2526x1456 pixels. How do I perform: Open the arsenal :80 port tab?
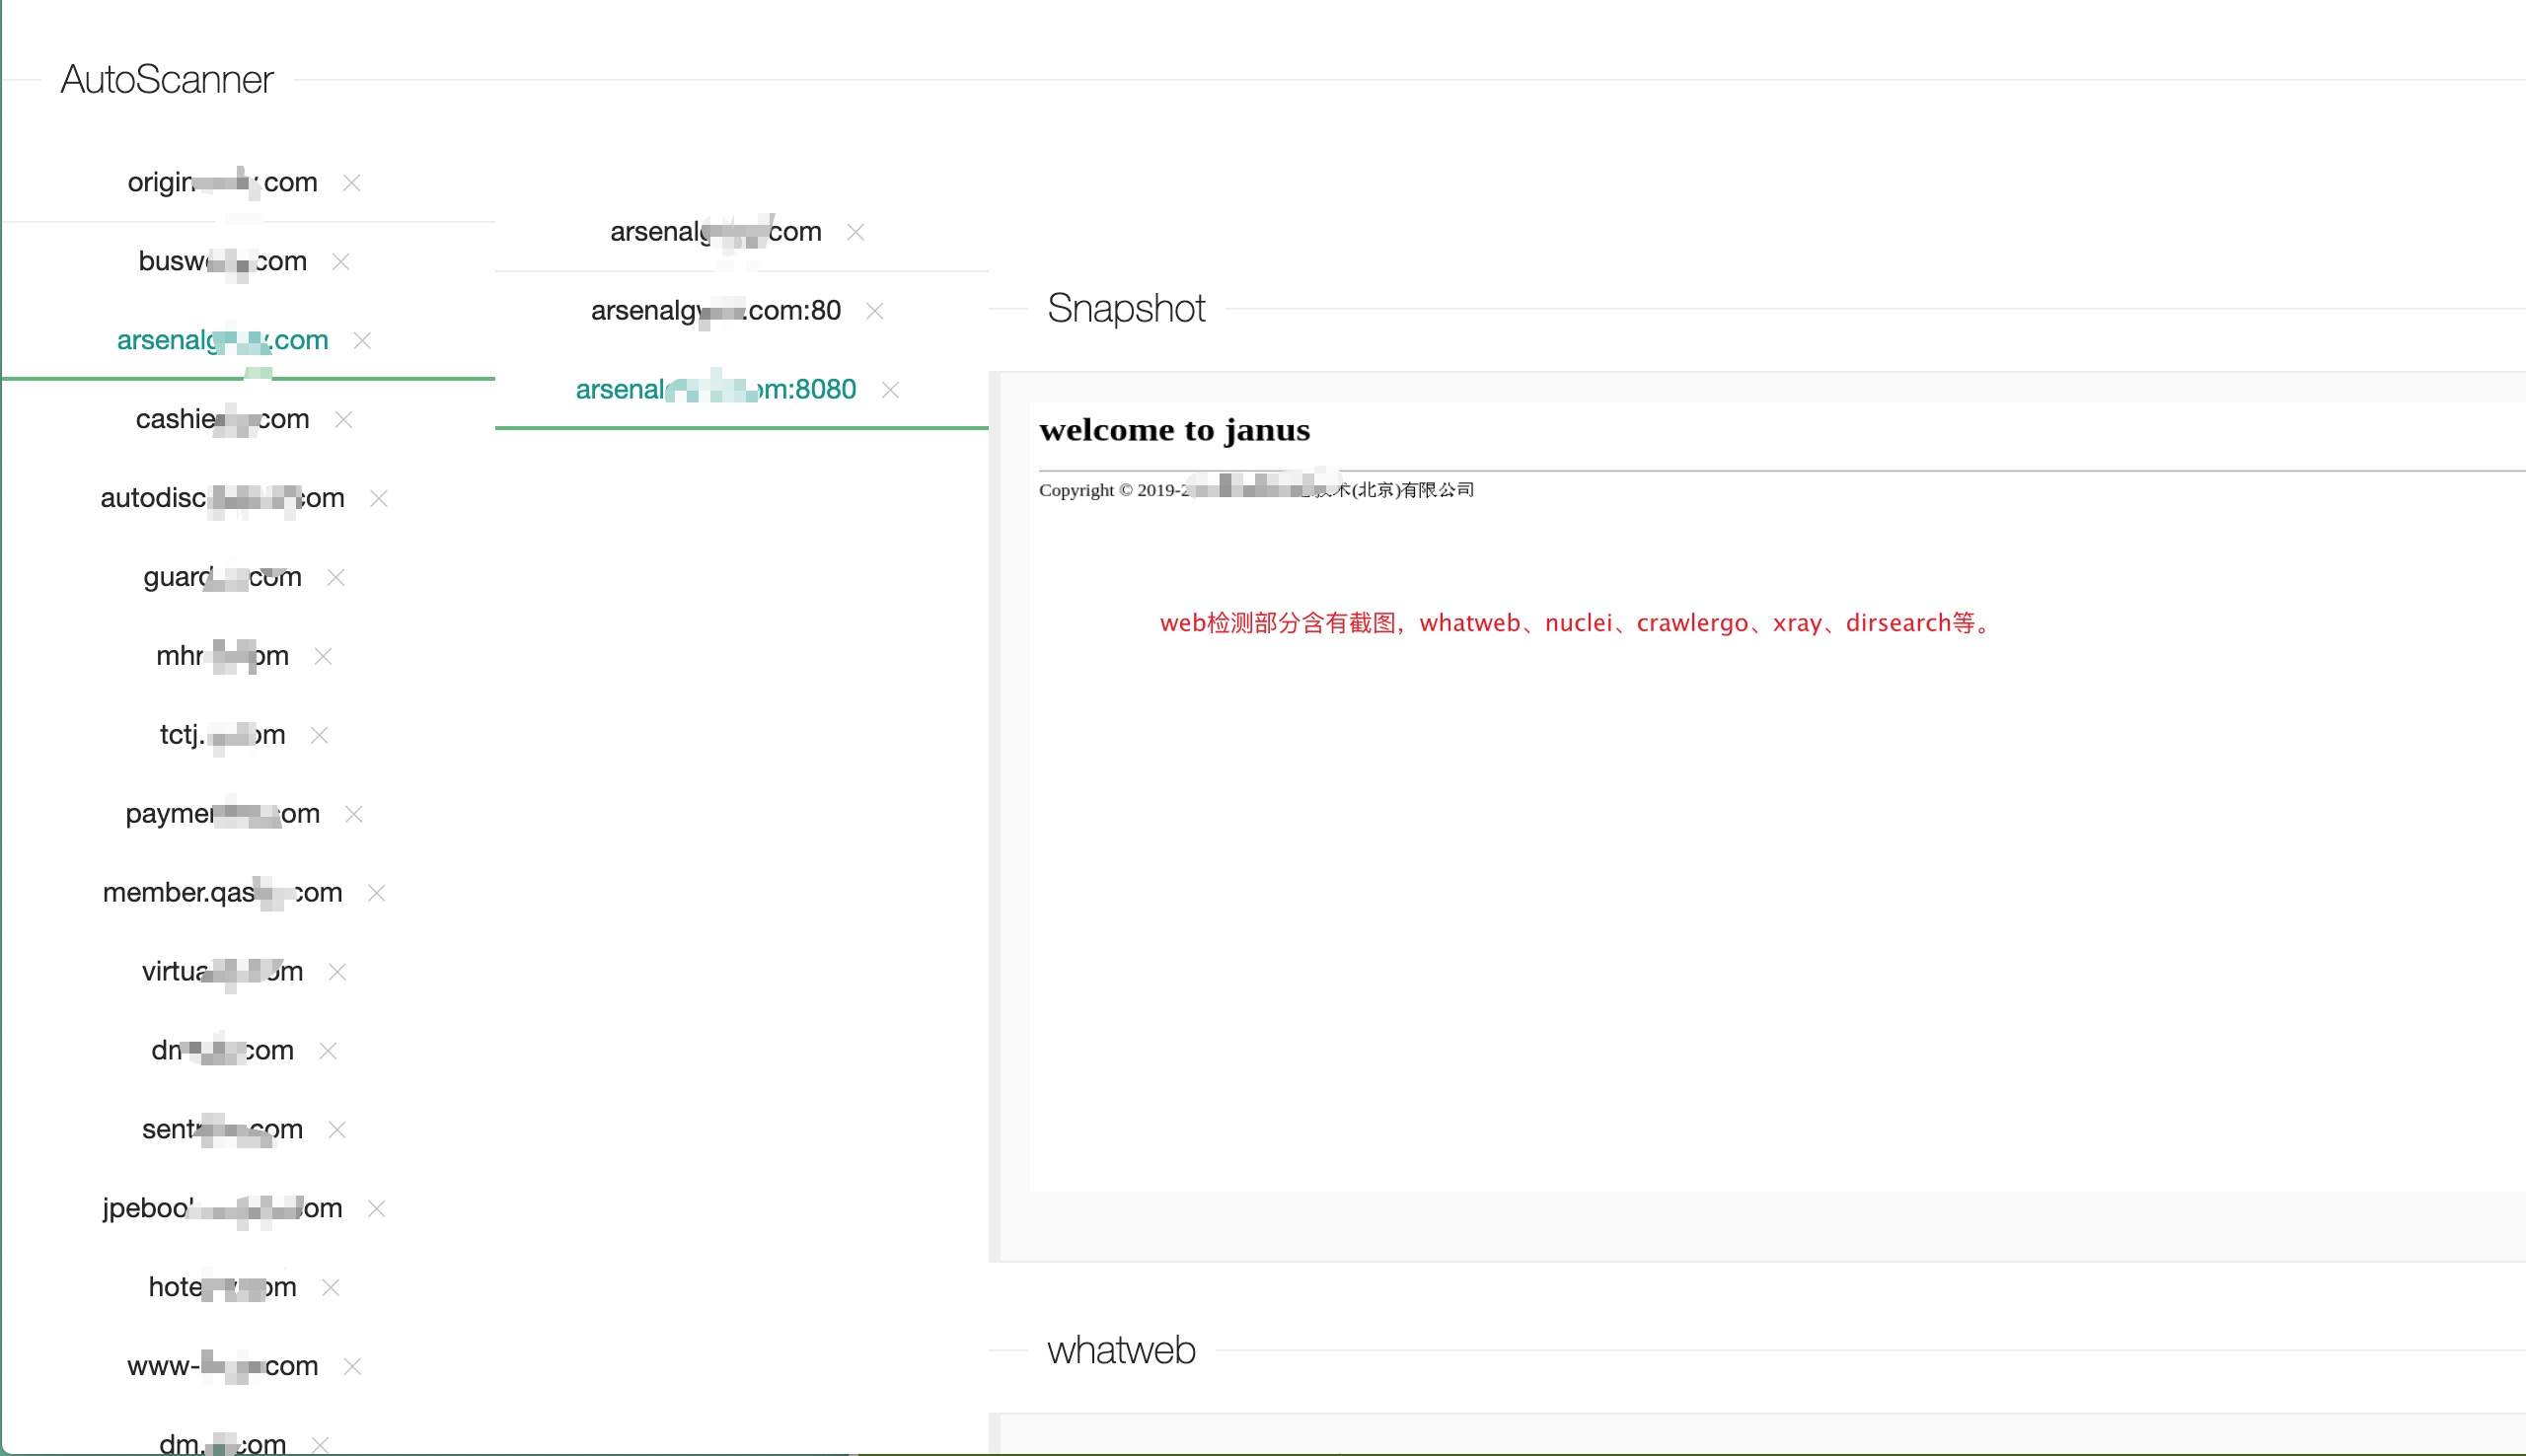click(715, 311)
